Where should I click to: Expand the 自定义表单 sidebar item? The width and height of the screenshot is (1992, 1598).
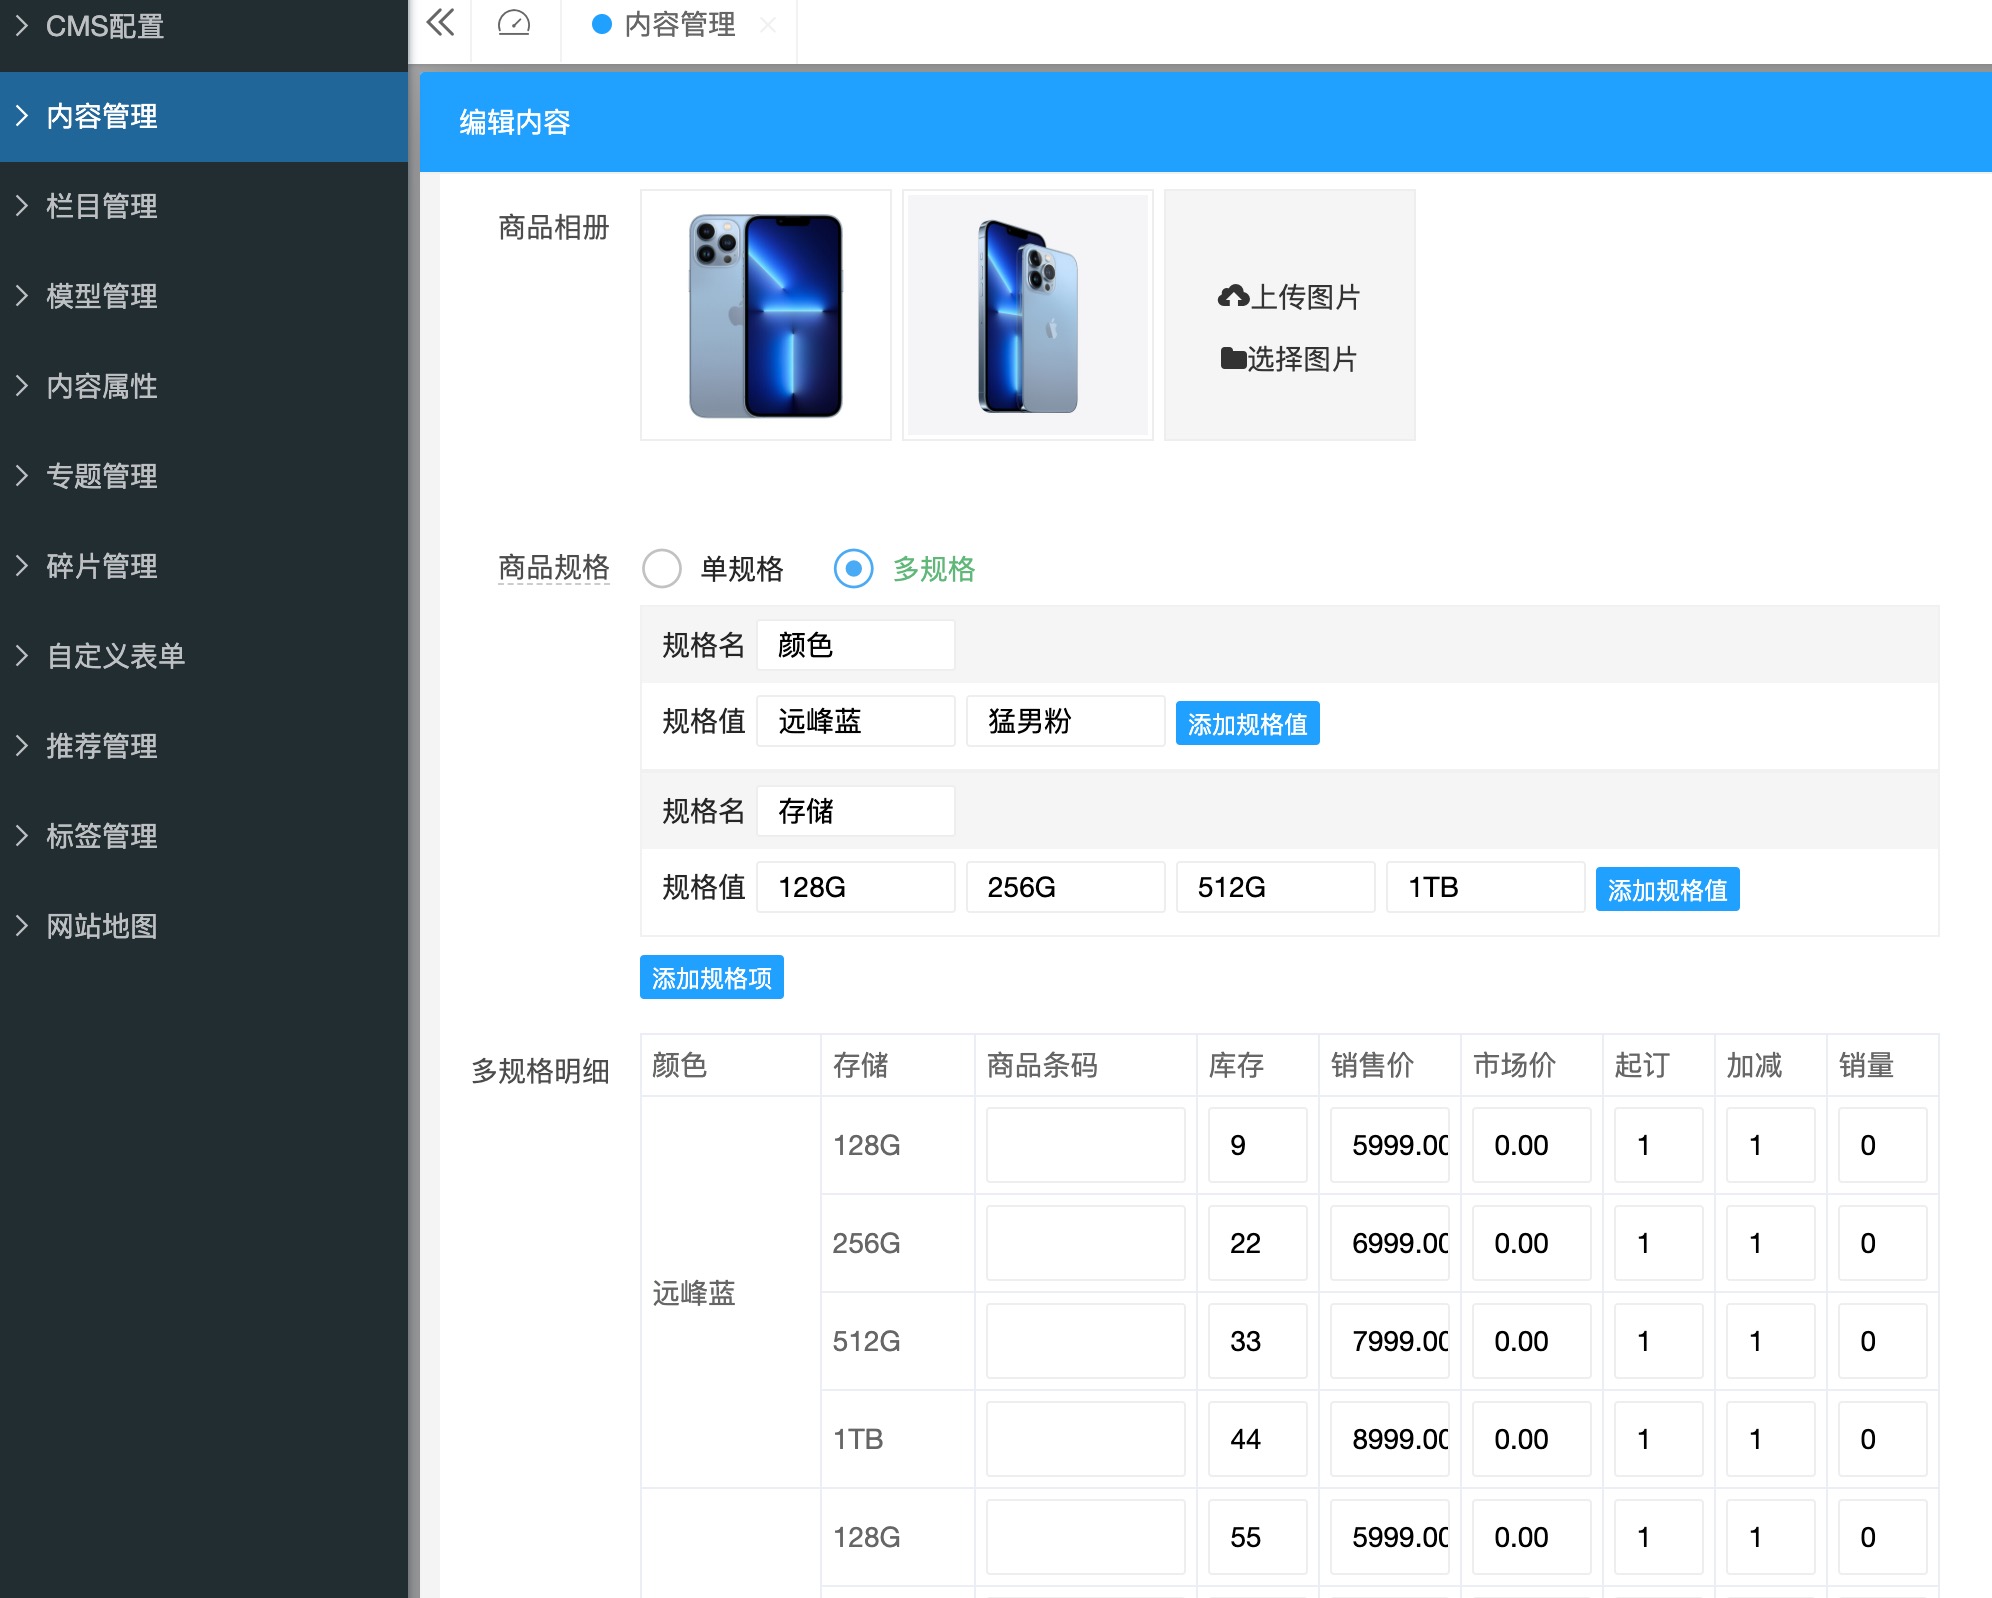pyautogui.click(x=204, y=656)
